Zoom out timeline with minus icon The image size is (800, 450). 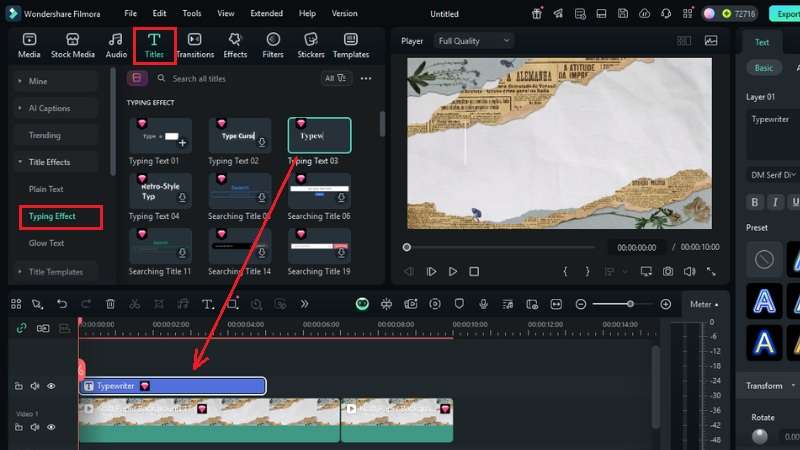[581, 304]
